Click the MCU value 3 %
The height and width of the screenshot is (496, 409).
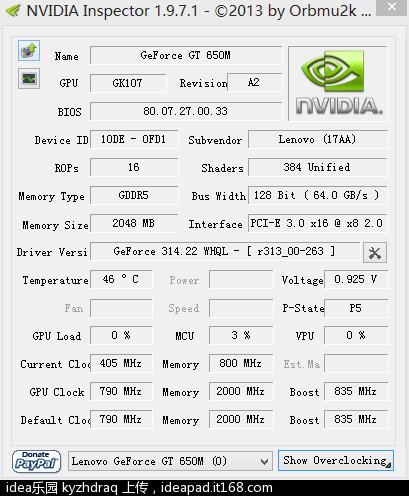[x=241, y=335]
